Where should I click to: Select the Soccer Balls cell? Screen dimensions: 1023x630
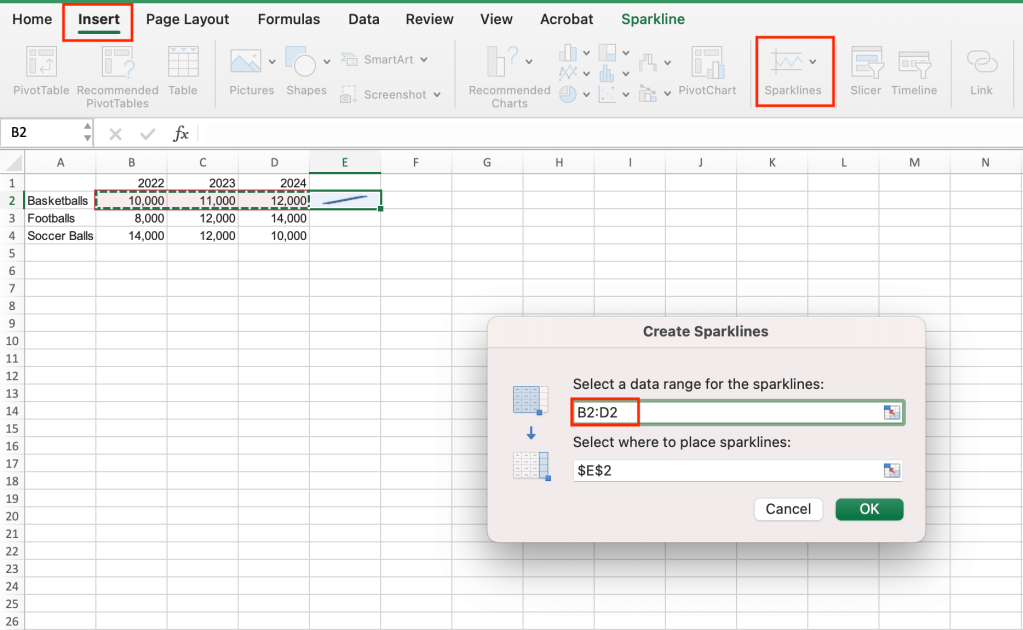tap(59, 235)
